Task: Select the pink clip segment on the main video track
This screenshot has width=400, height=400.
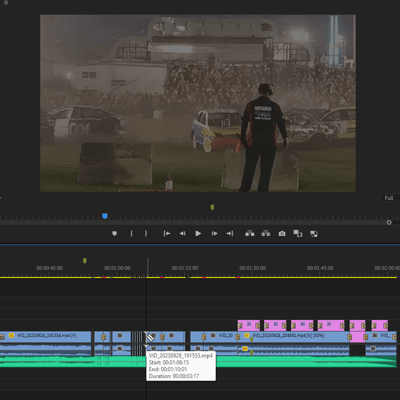Action: coord(357,337)
